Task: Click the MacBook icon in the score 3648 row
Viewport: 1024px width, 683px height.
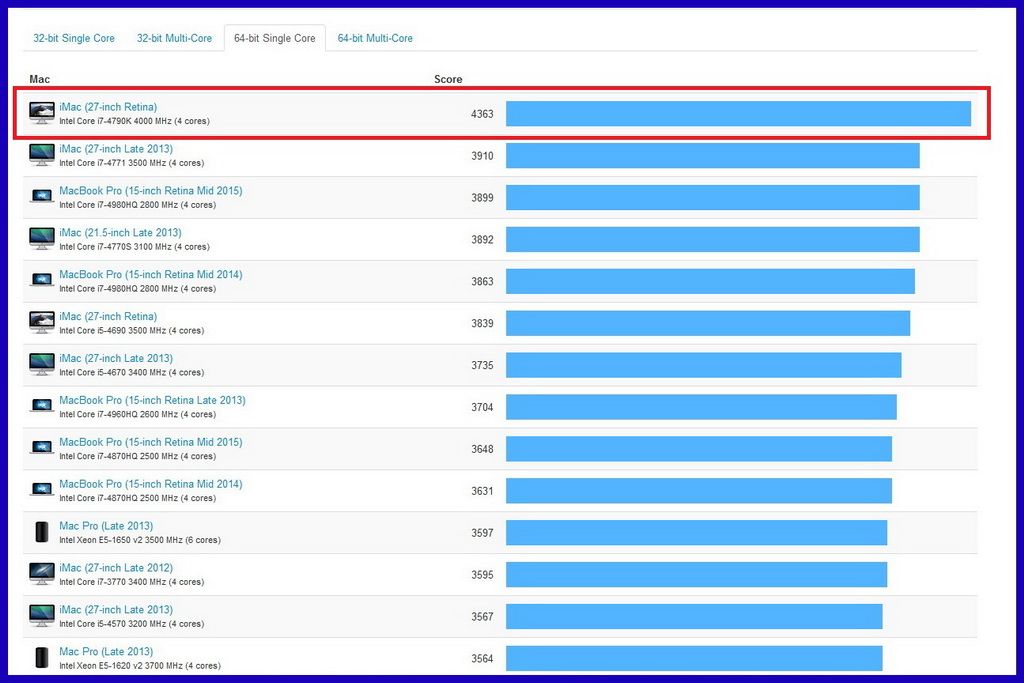Action: pyautogui.click(x=42, y=447)
